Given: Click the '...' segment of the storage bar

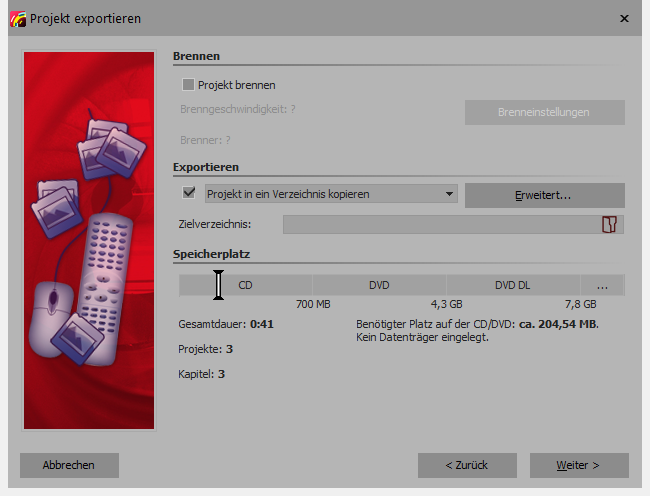Looking at the screenshot, I should pyautogui.click(x=602, y=285).
